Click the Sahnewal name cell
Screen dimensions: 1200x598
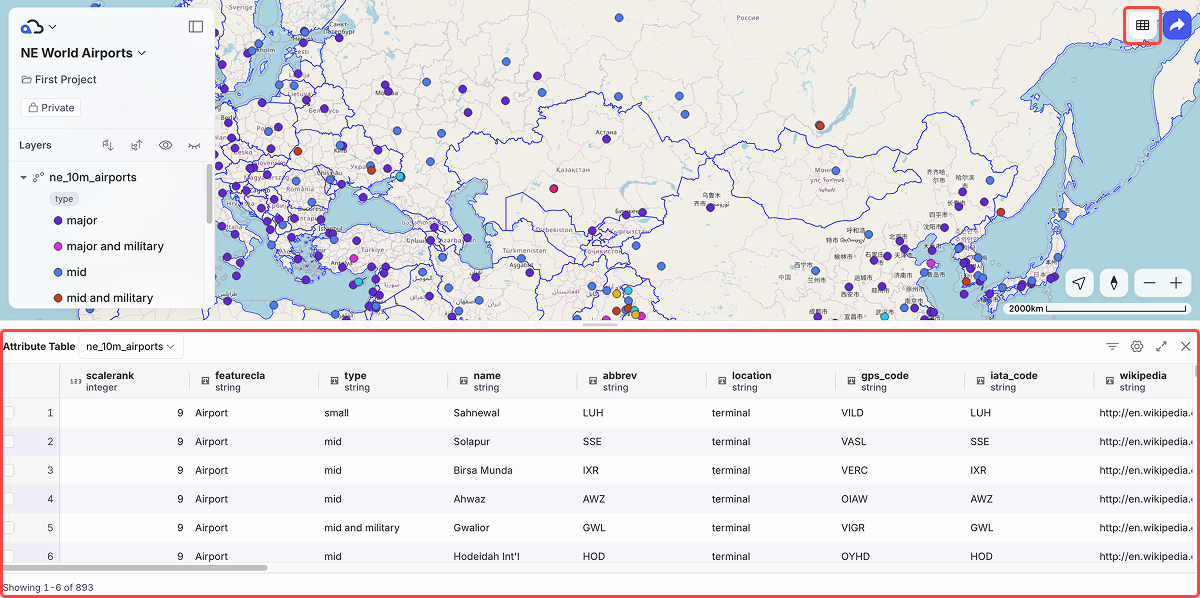512,412
